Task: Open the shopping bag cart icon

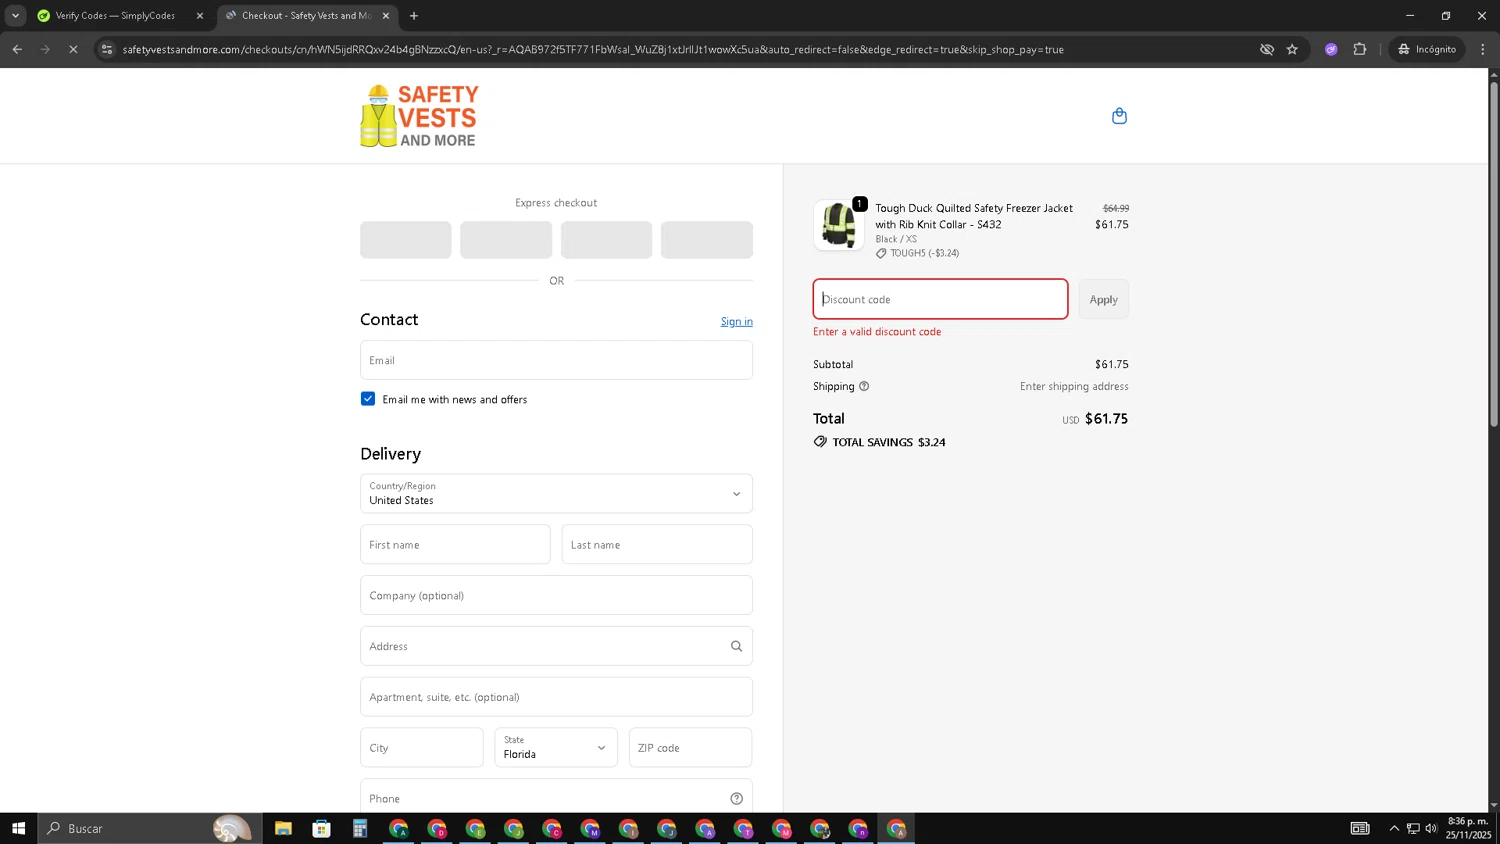Action: pyautogui.click(x=1119, y=116)
